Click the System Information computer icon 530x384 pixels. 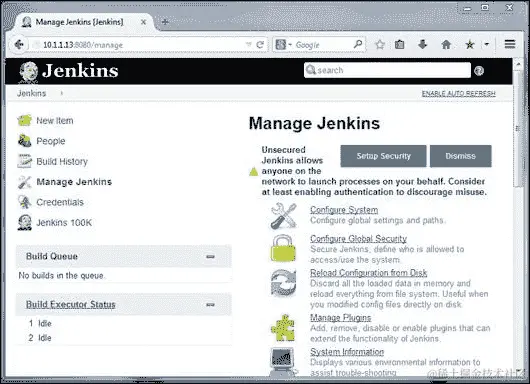click(283, 362)
